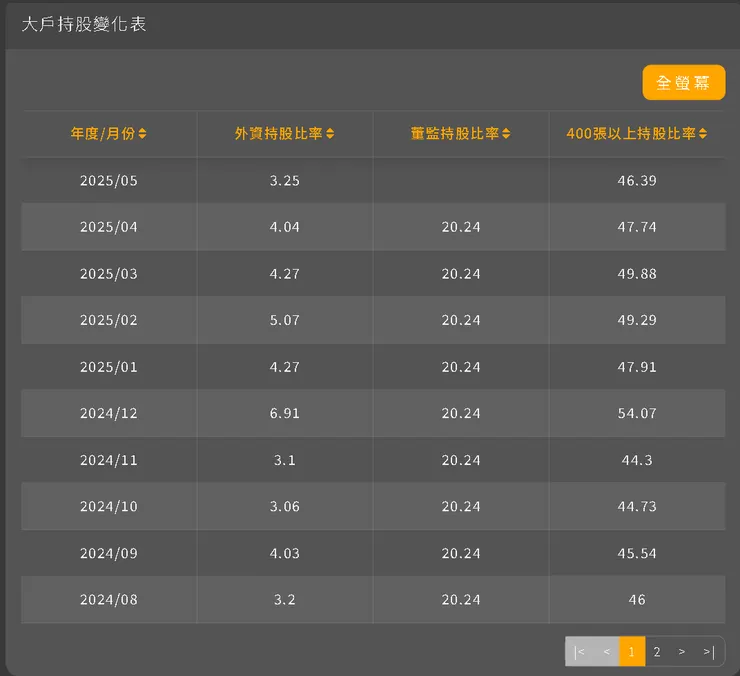The image size is (740, 676).
Task: Select the 2025/04 date cell
Action: [x=109, y=227]
